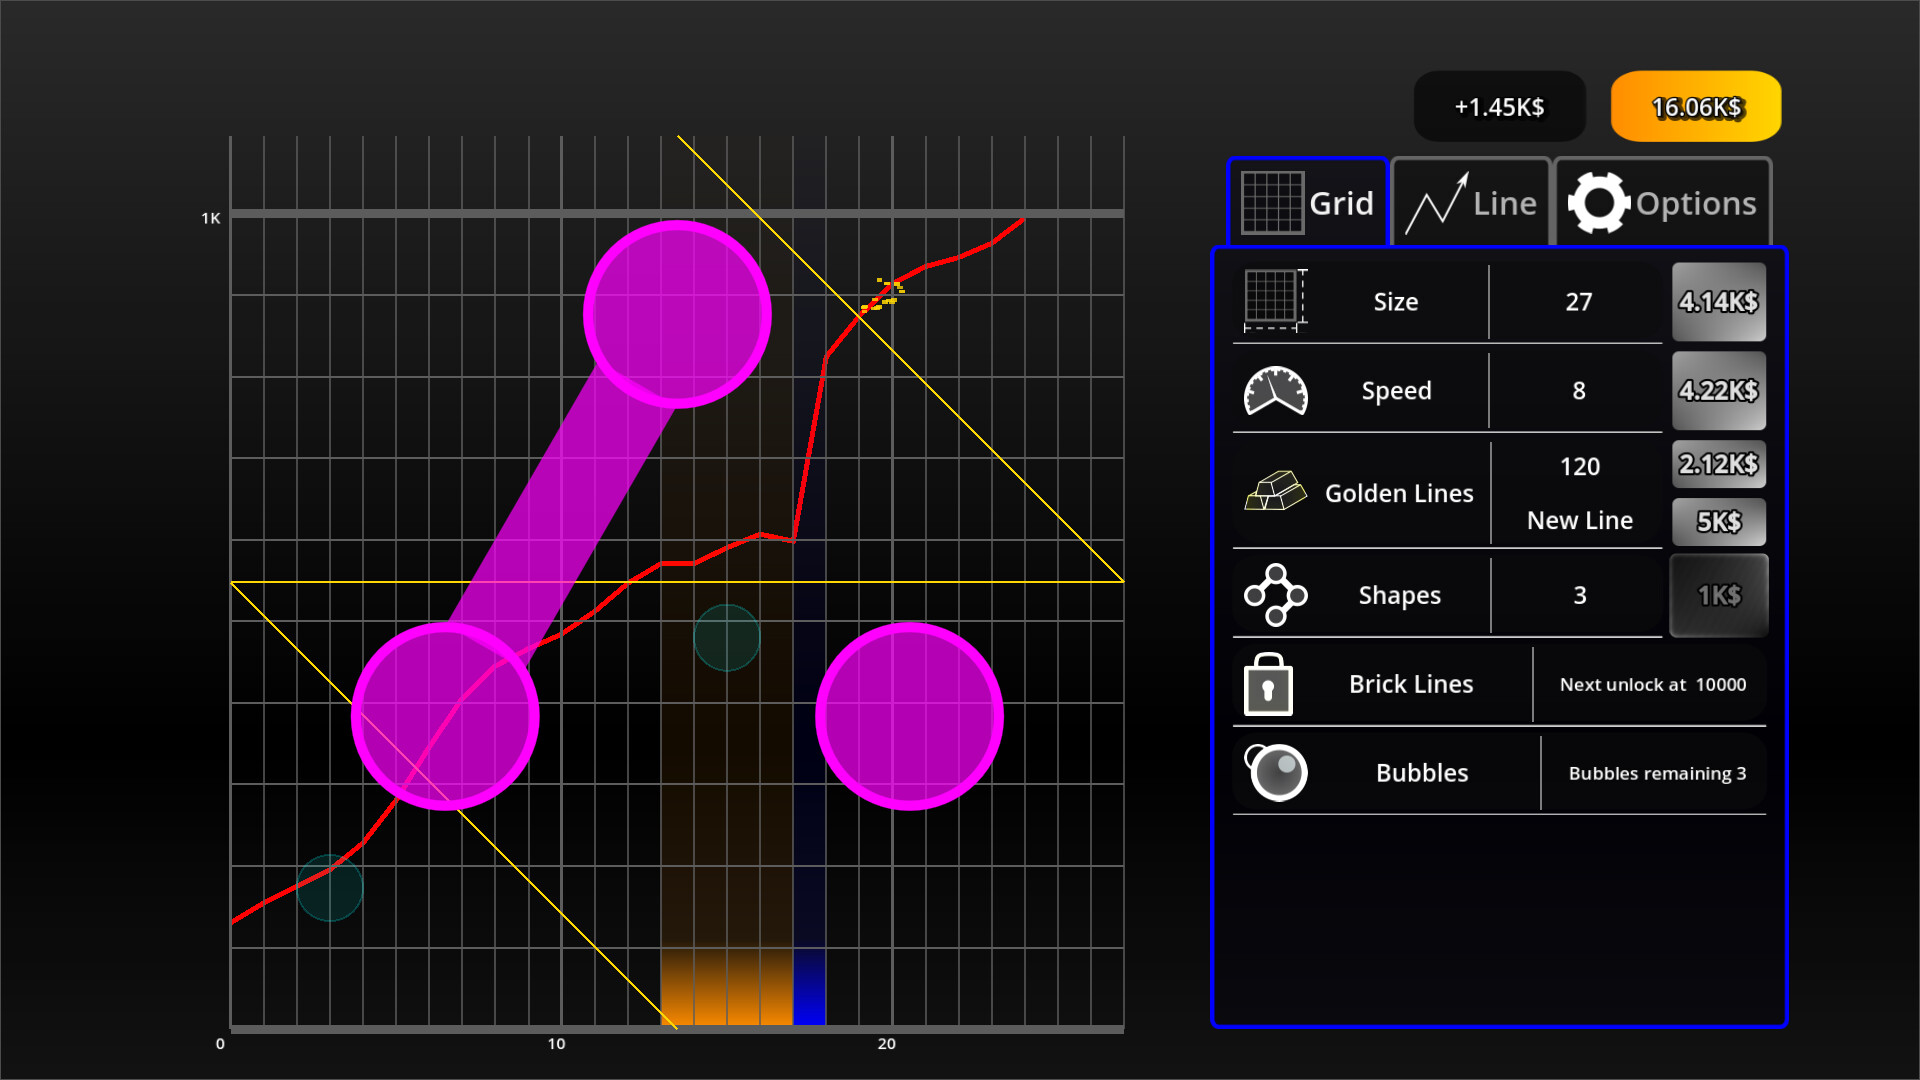The width and height of the screenshot is (1920, 1080).
Task: Click the +1.45K$ earnings display
Action: 1499,105
